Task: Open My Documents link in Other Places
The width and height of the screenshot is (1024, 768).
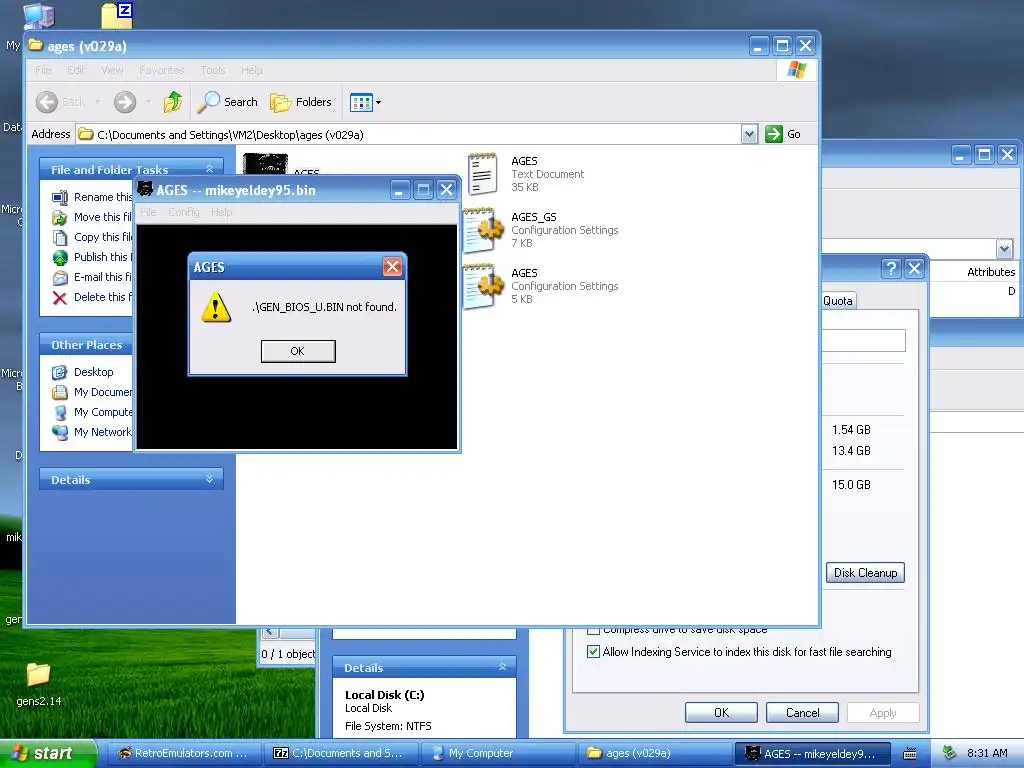Action: pyautogui.click(x=103, y=392)
